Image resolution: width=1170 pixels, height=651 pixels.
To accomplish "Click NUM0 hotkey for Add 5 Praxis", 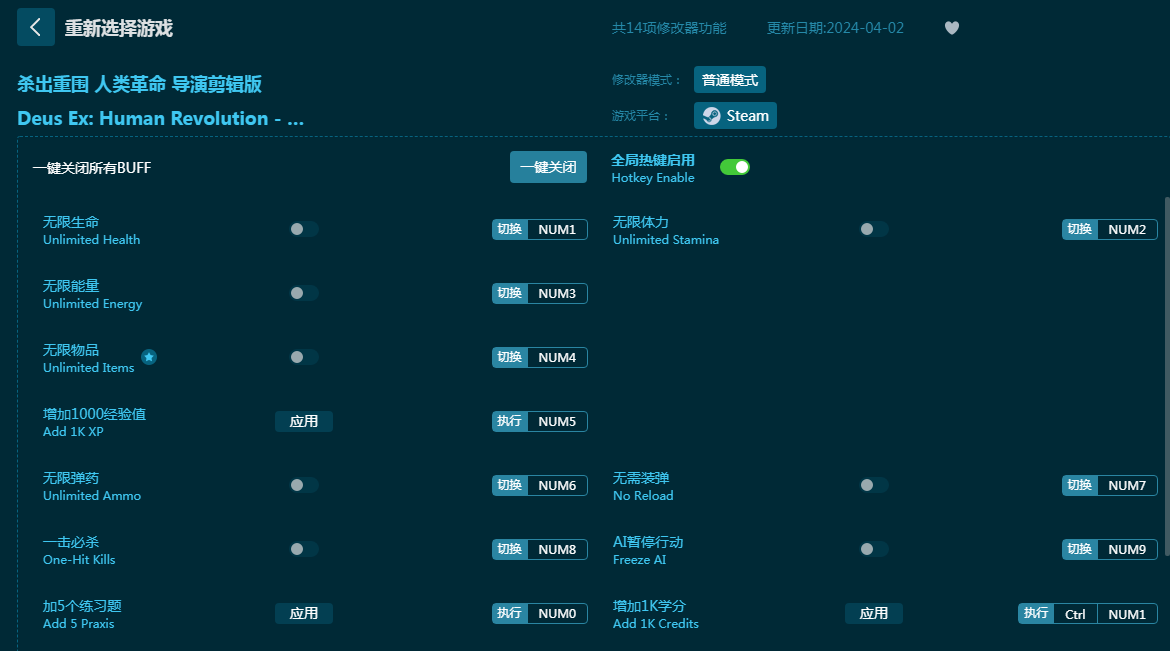I will click(x=557, y=613).
